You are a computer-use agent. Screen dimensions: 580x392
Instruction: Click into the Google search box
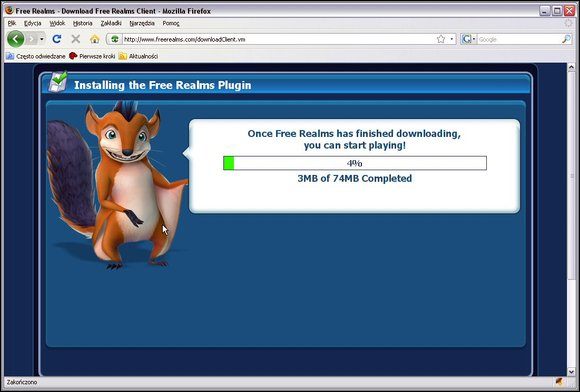(x=519, y=39)
